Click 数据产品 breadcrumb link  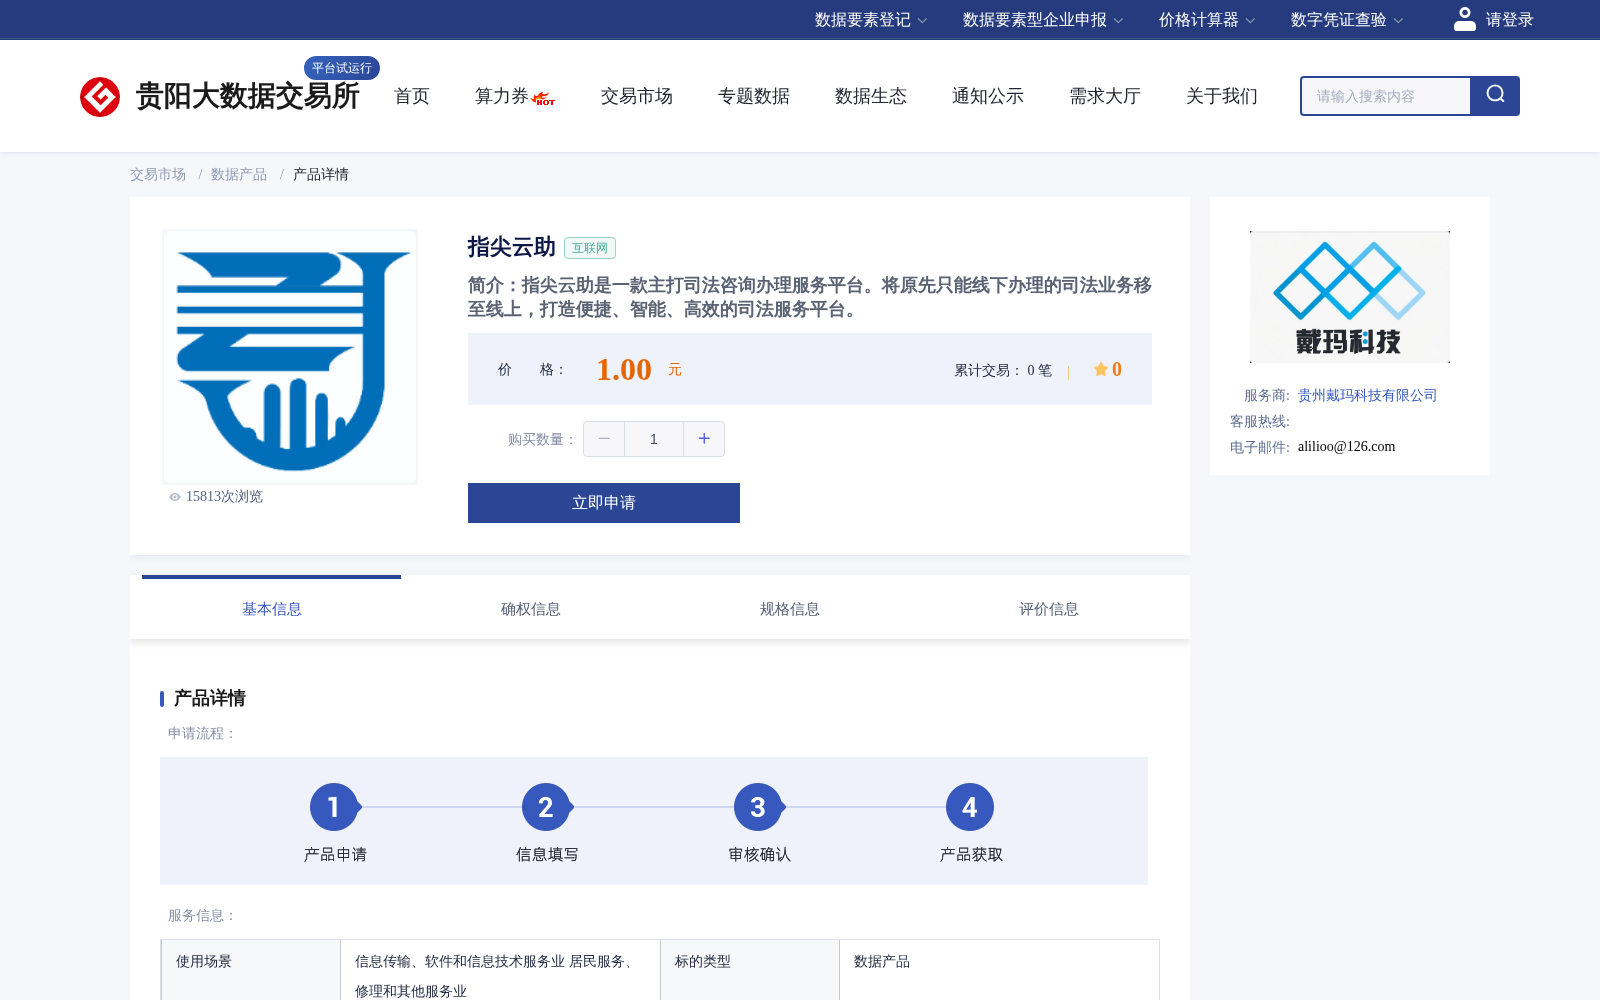[239, 174]
